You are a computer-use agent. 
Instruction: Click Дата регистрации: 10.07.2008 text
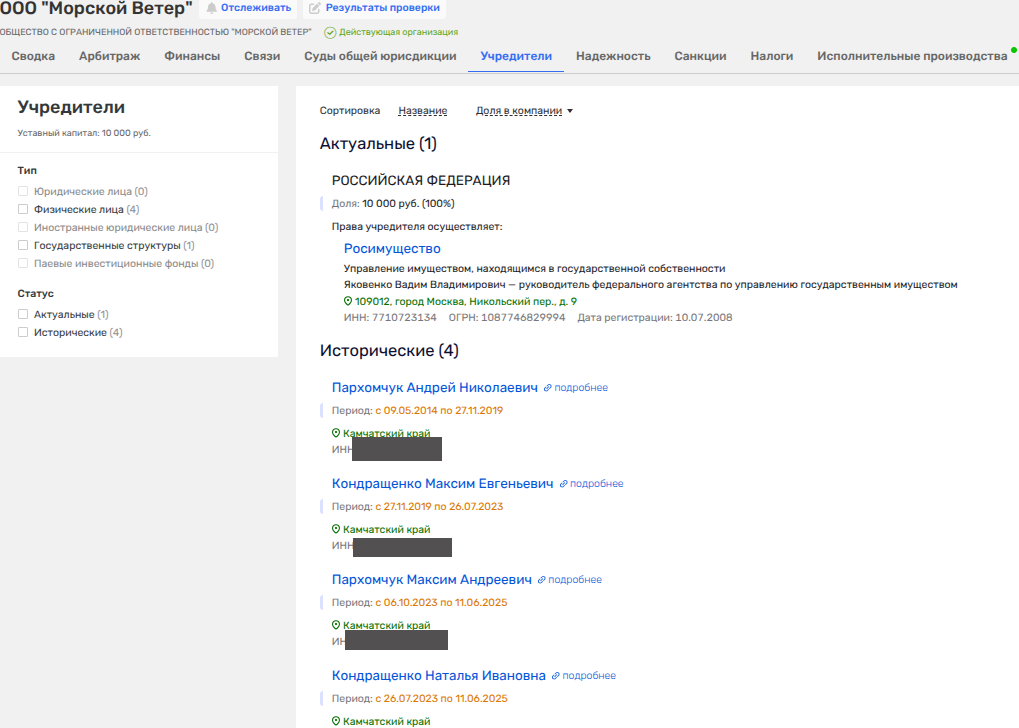tap(654, 318)
